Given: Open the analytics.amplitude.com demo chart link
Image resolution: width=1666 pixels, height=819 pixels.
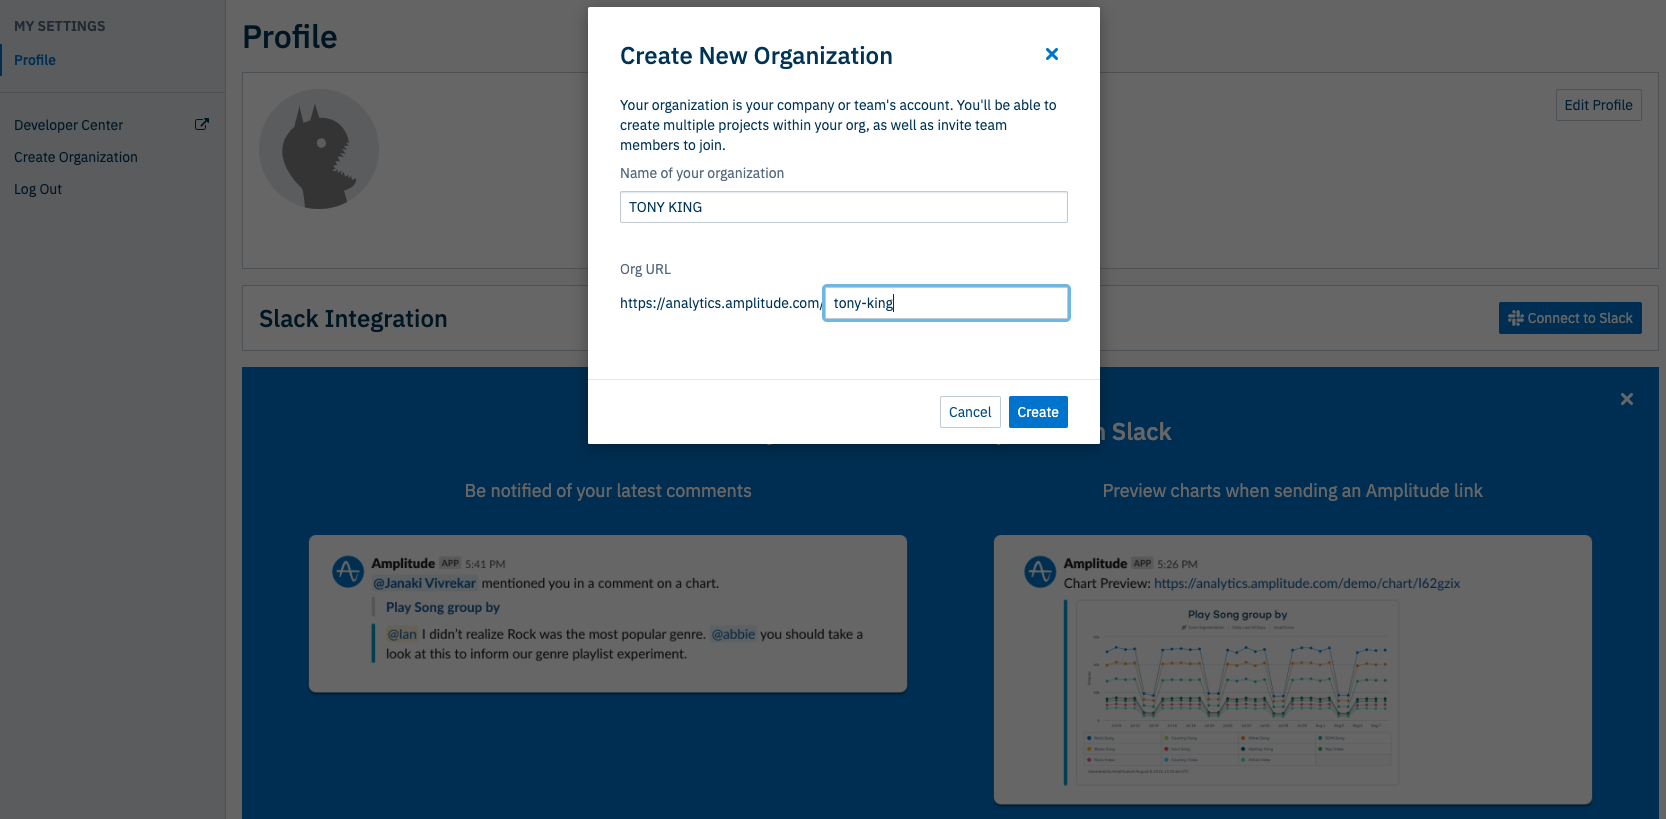Looking at the screenshot, I should [1307, 583].
